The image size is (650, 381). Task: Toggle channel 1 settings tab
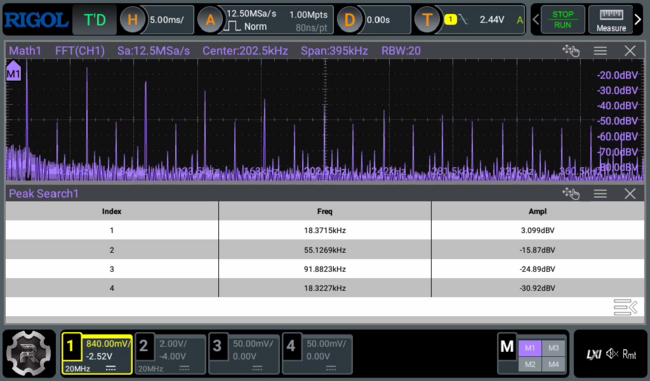pos(97,354)
